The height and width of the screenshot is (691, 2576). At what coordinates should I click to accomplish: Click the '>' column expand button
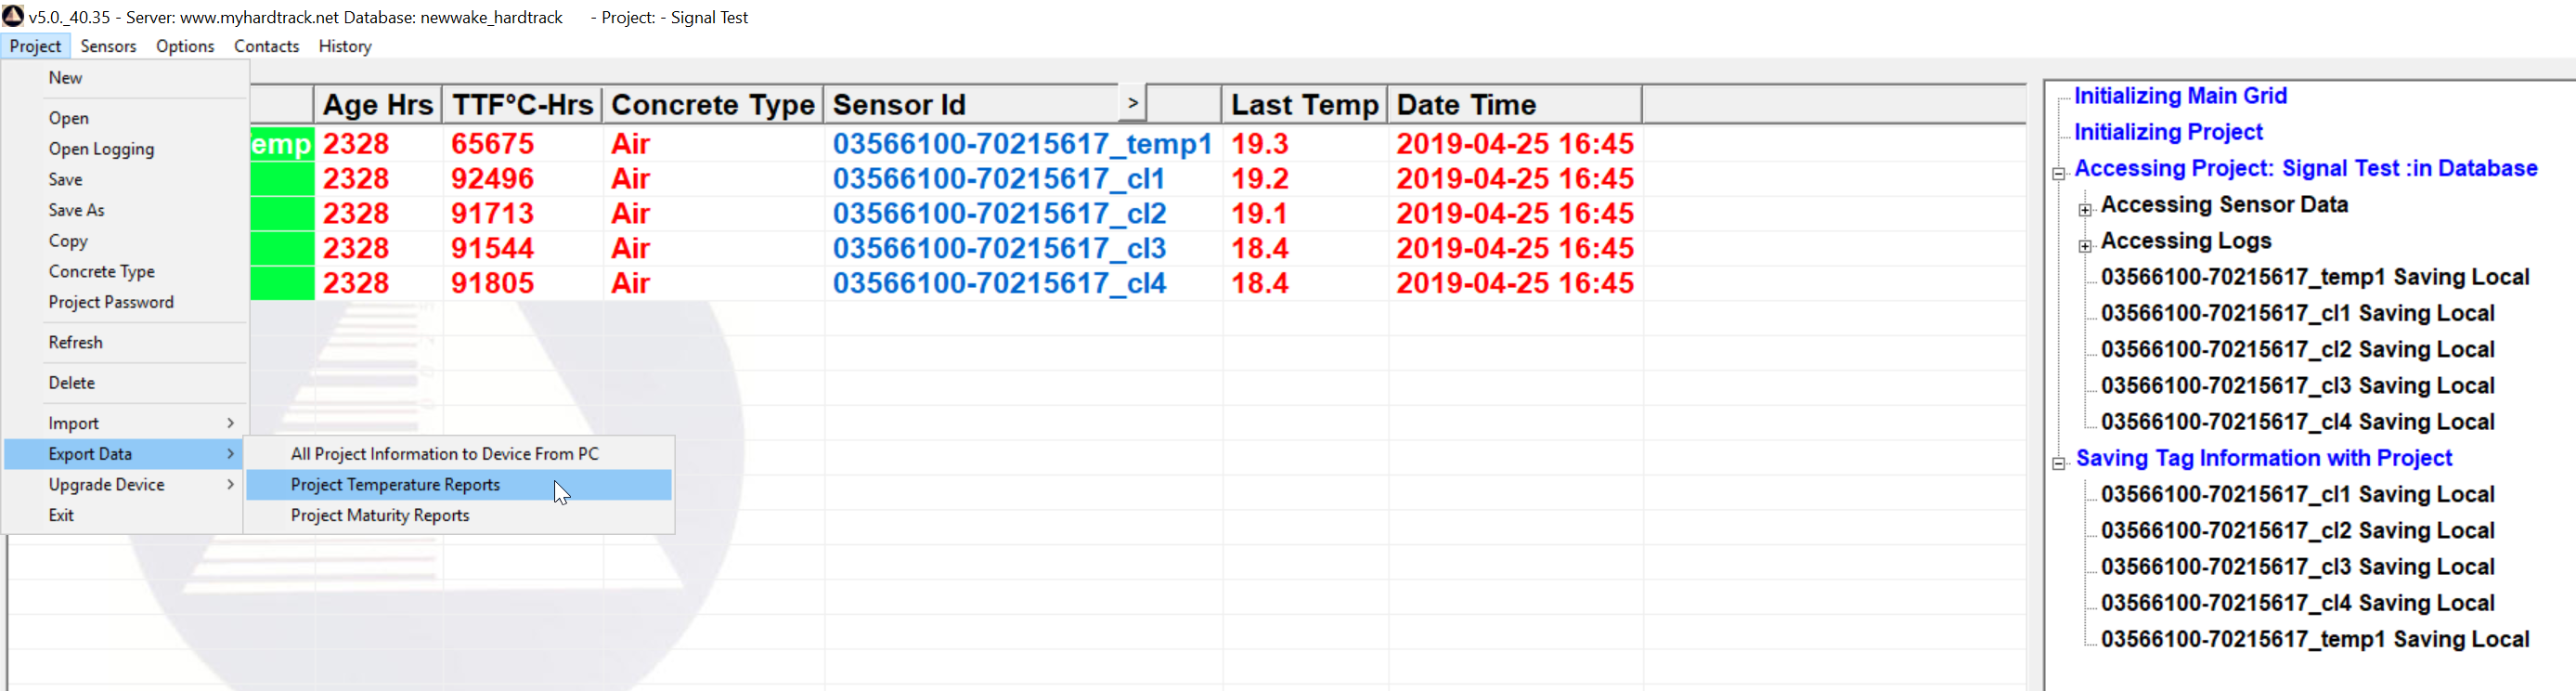tap(1132, 103)
